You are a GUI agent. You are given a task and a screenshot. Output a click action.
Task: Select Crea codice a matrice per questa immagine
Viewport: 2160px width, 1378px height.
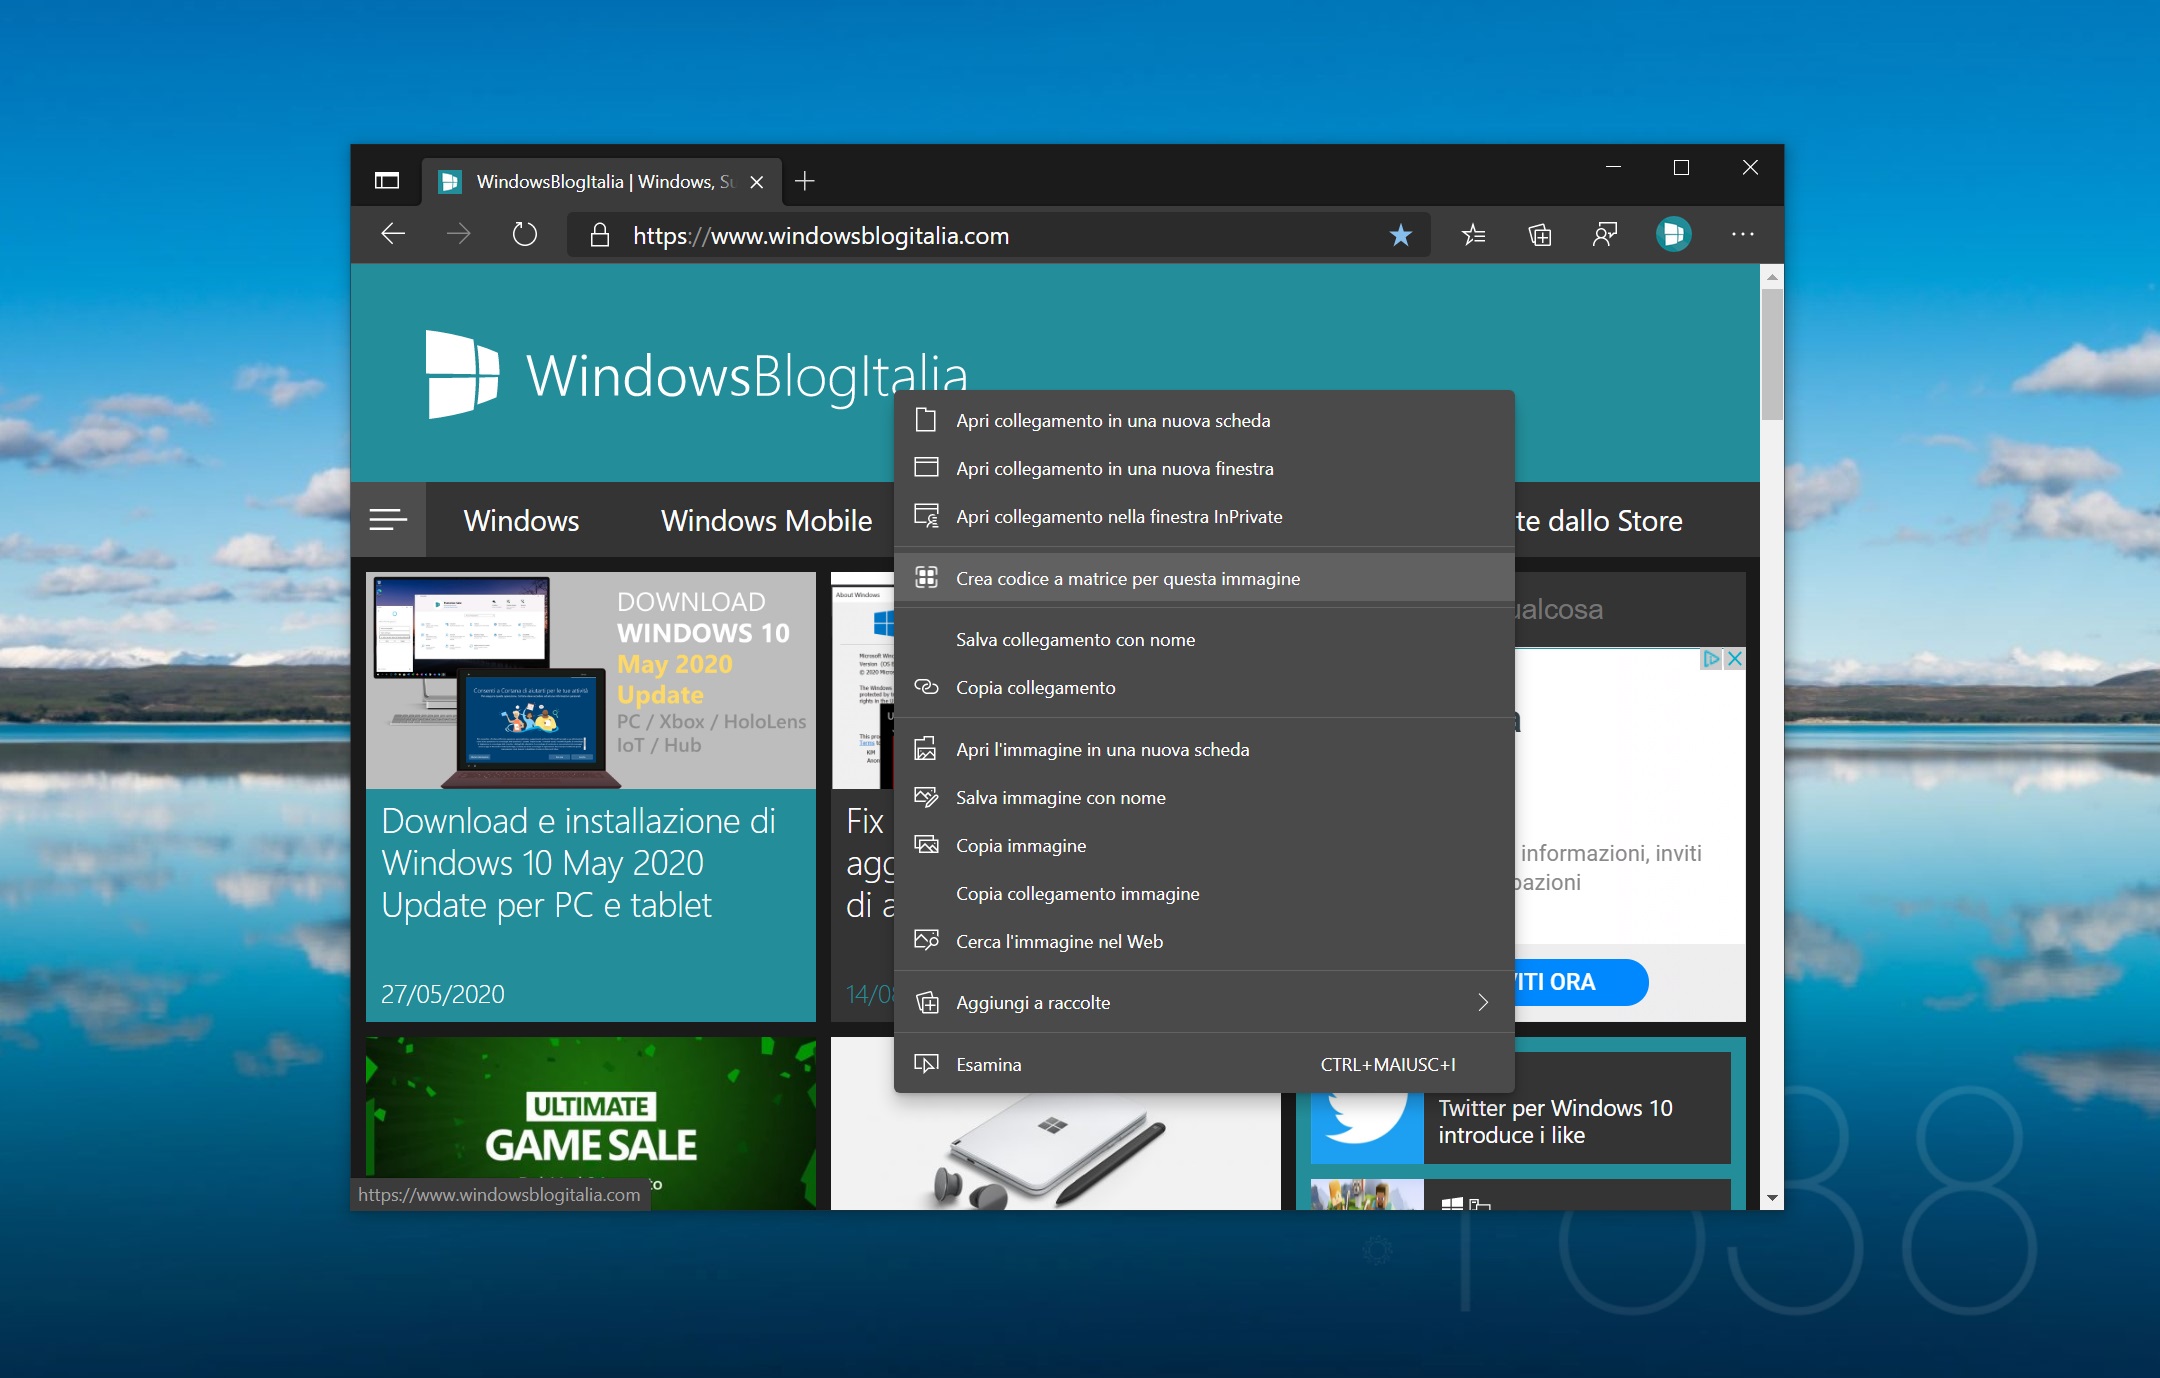pos(1204,578)
